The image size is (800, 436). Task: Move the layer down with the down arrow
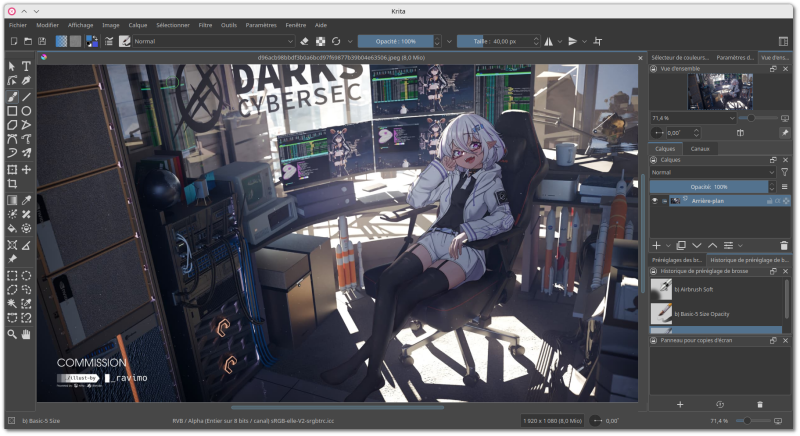pos(696,246)
